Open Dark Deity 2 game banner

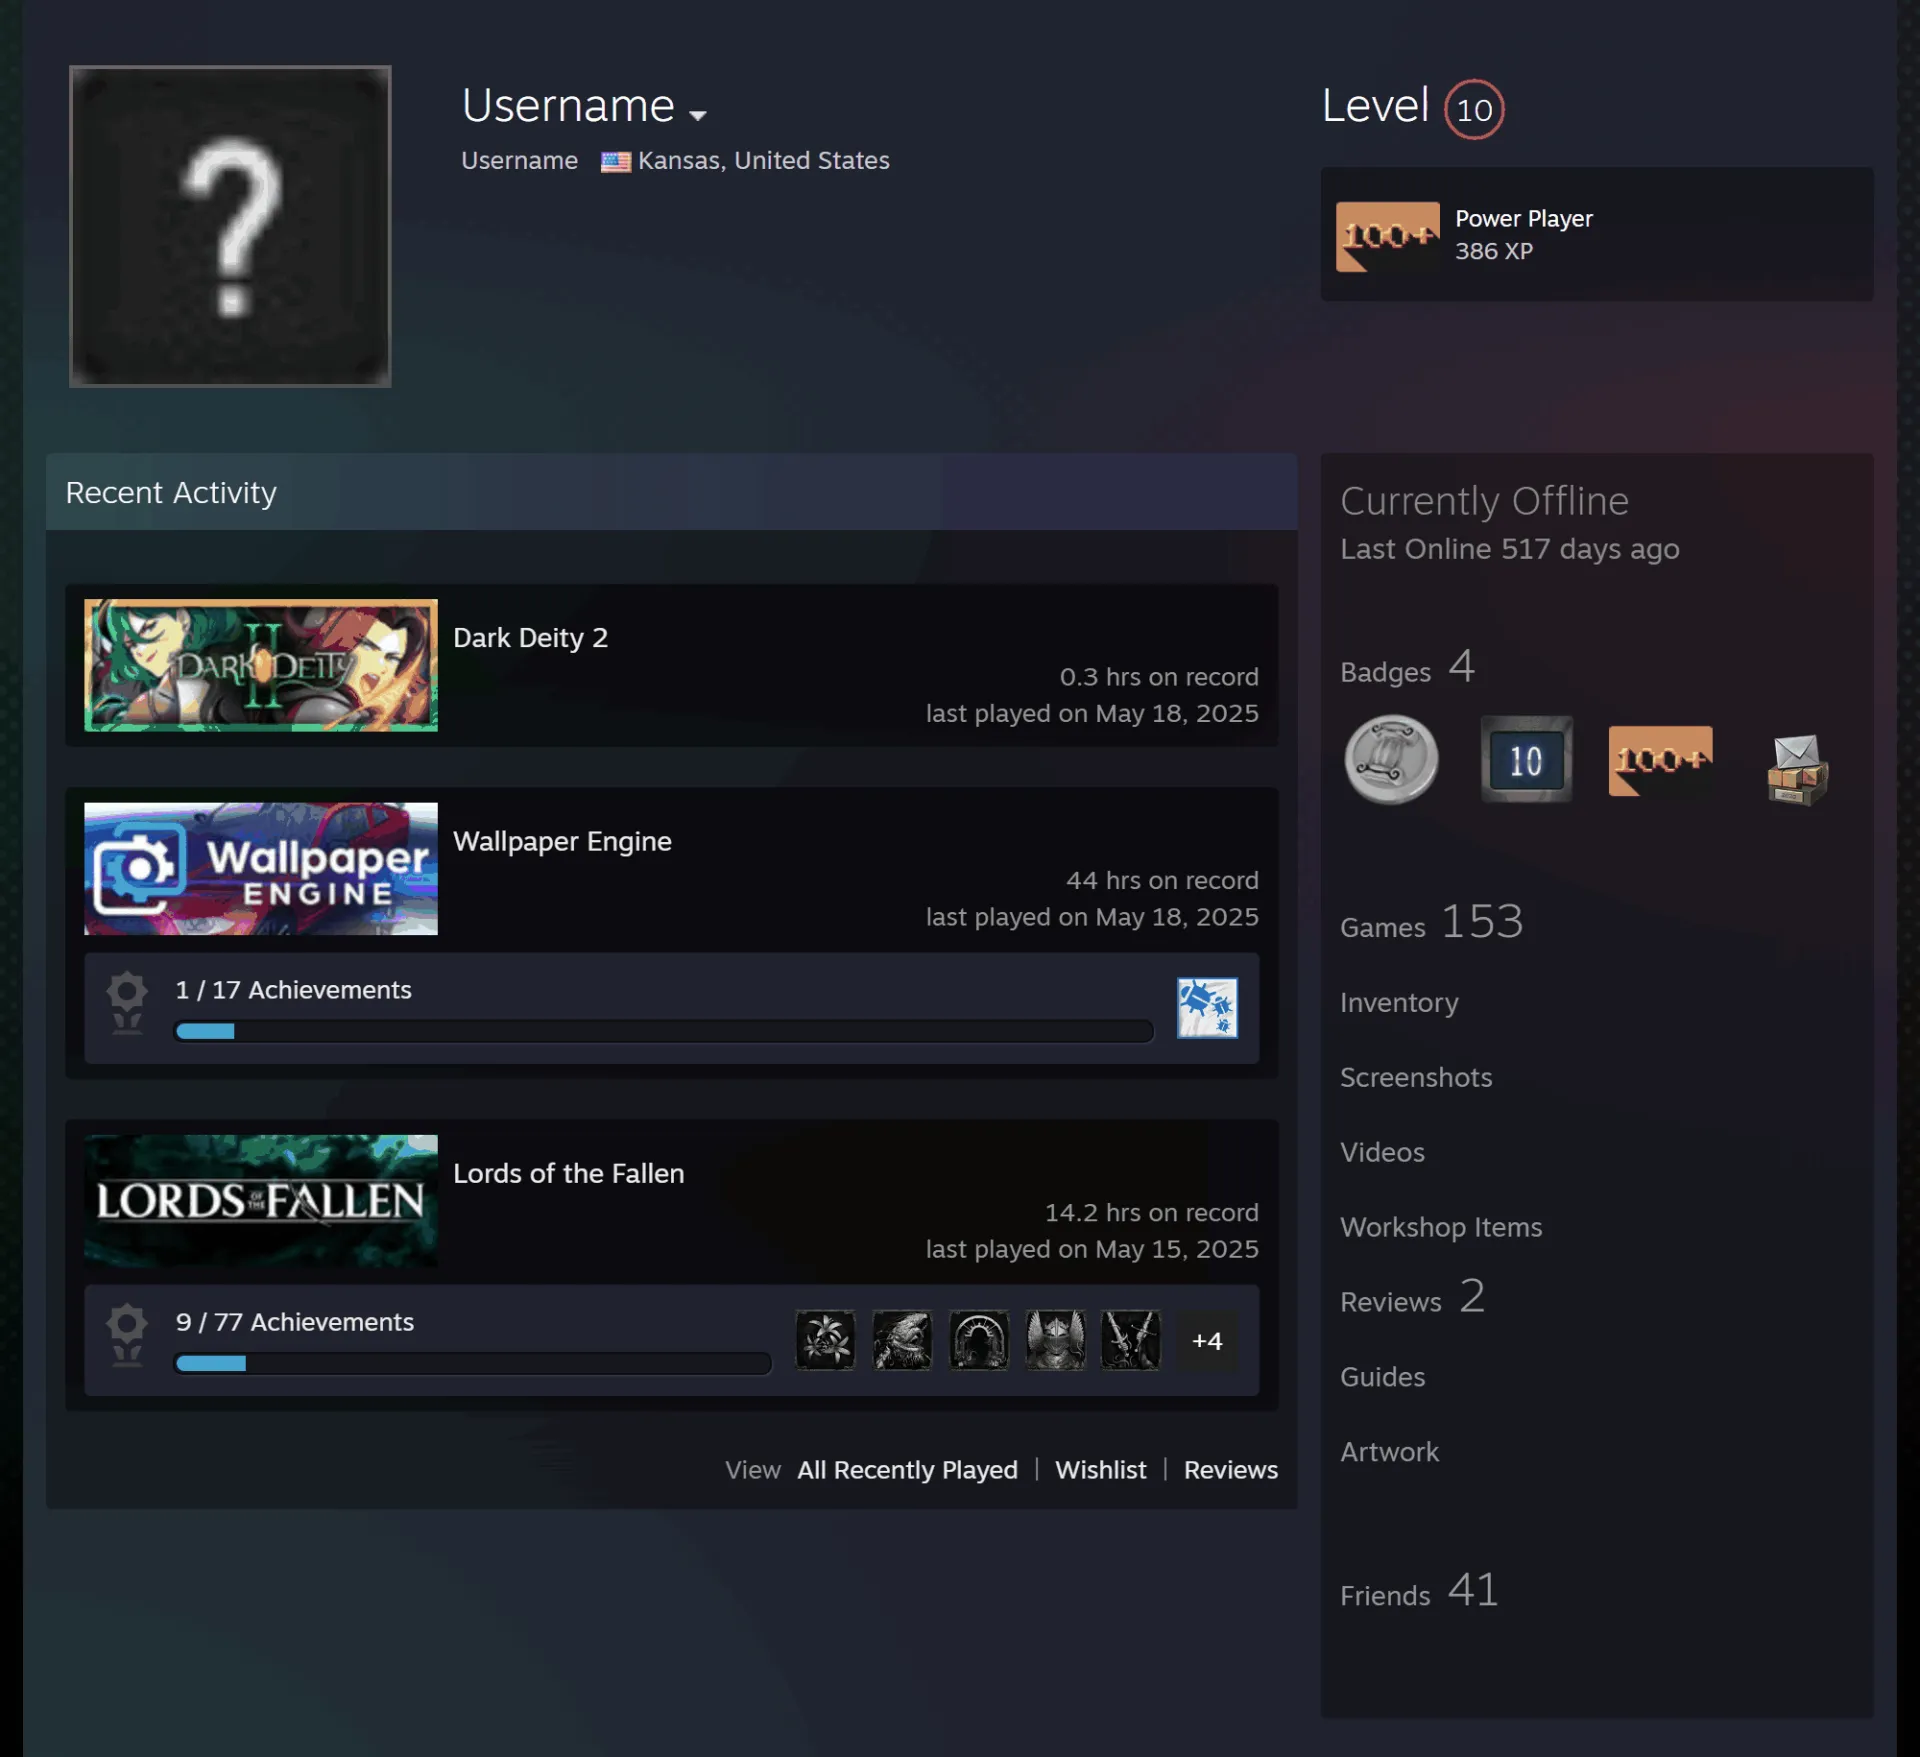[x=261, y=665]
